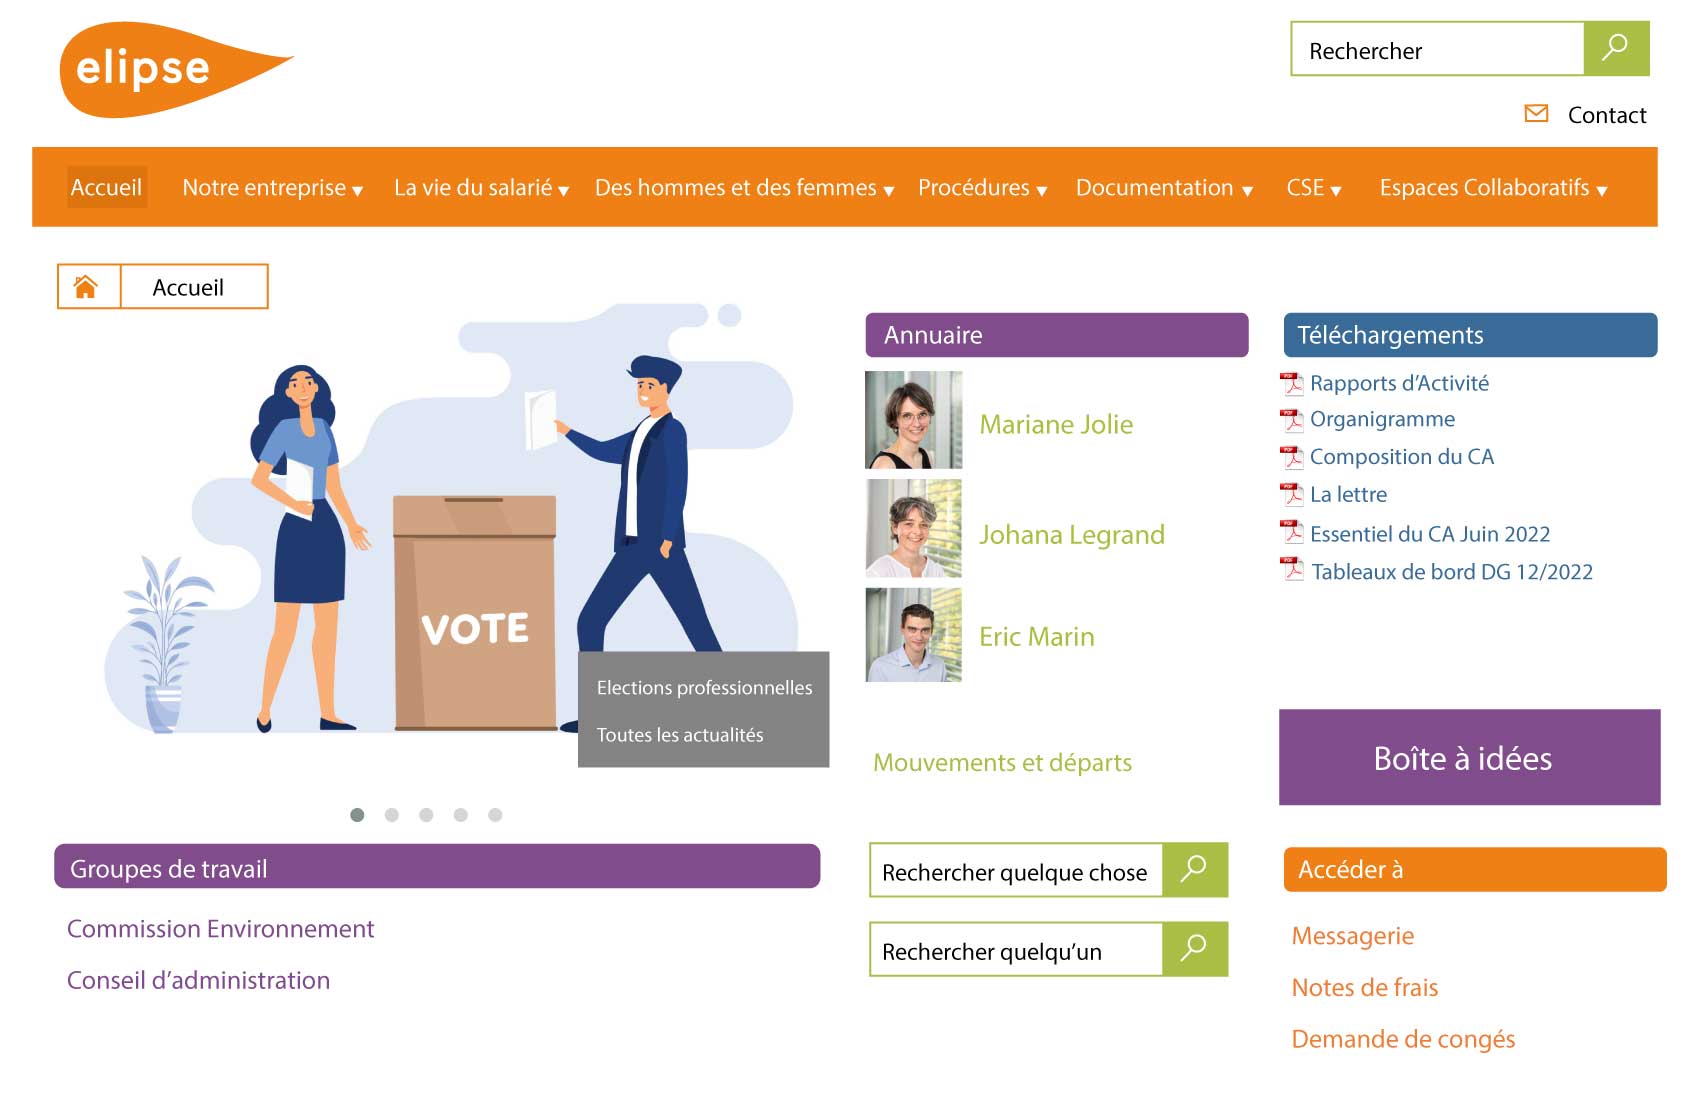The image size is (1700, 1112).
Task: Click the envelope icon next to Contact
Action: click(x=1535, y=114)
